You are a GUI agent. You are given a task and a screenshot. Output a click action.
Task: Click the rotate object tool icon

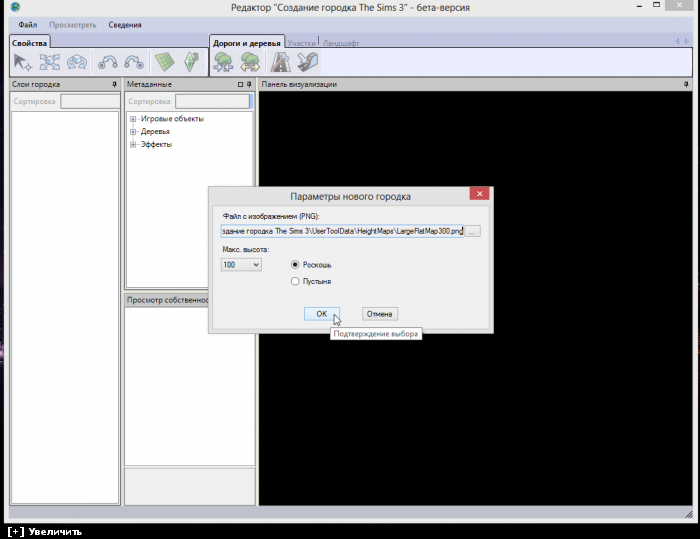[x=78, y=62]
